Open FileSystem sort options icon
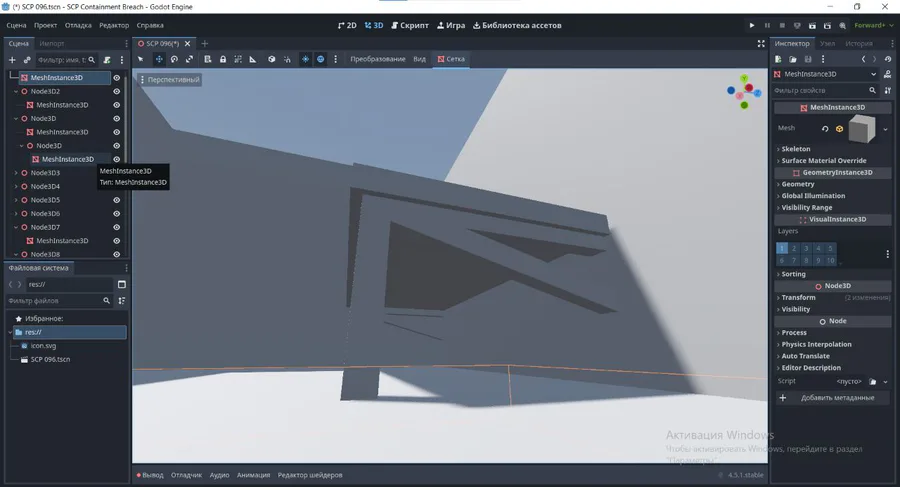 pos(122,300)
